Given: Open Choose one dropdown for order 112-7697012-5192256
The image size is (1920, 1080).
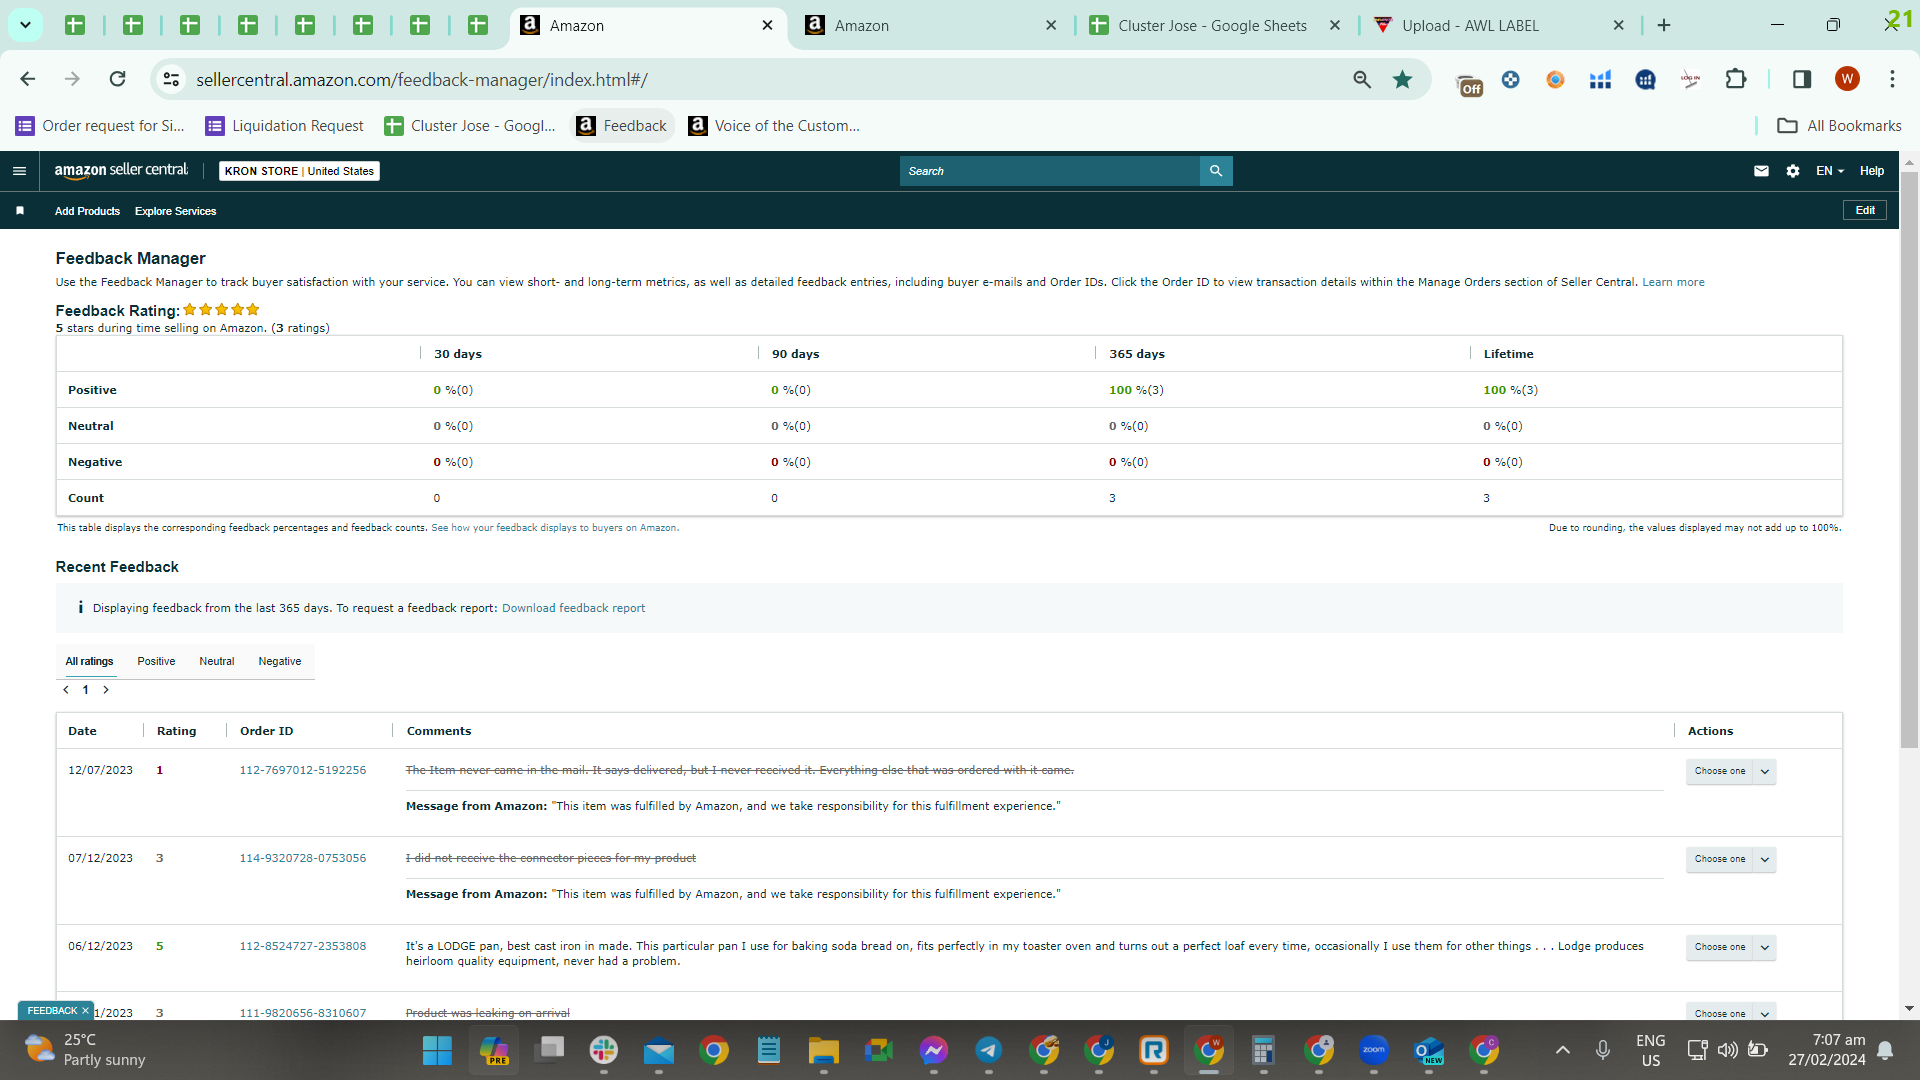Looking at the screenshot, I should pos(1731,771).
